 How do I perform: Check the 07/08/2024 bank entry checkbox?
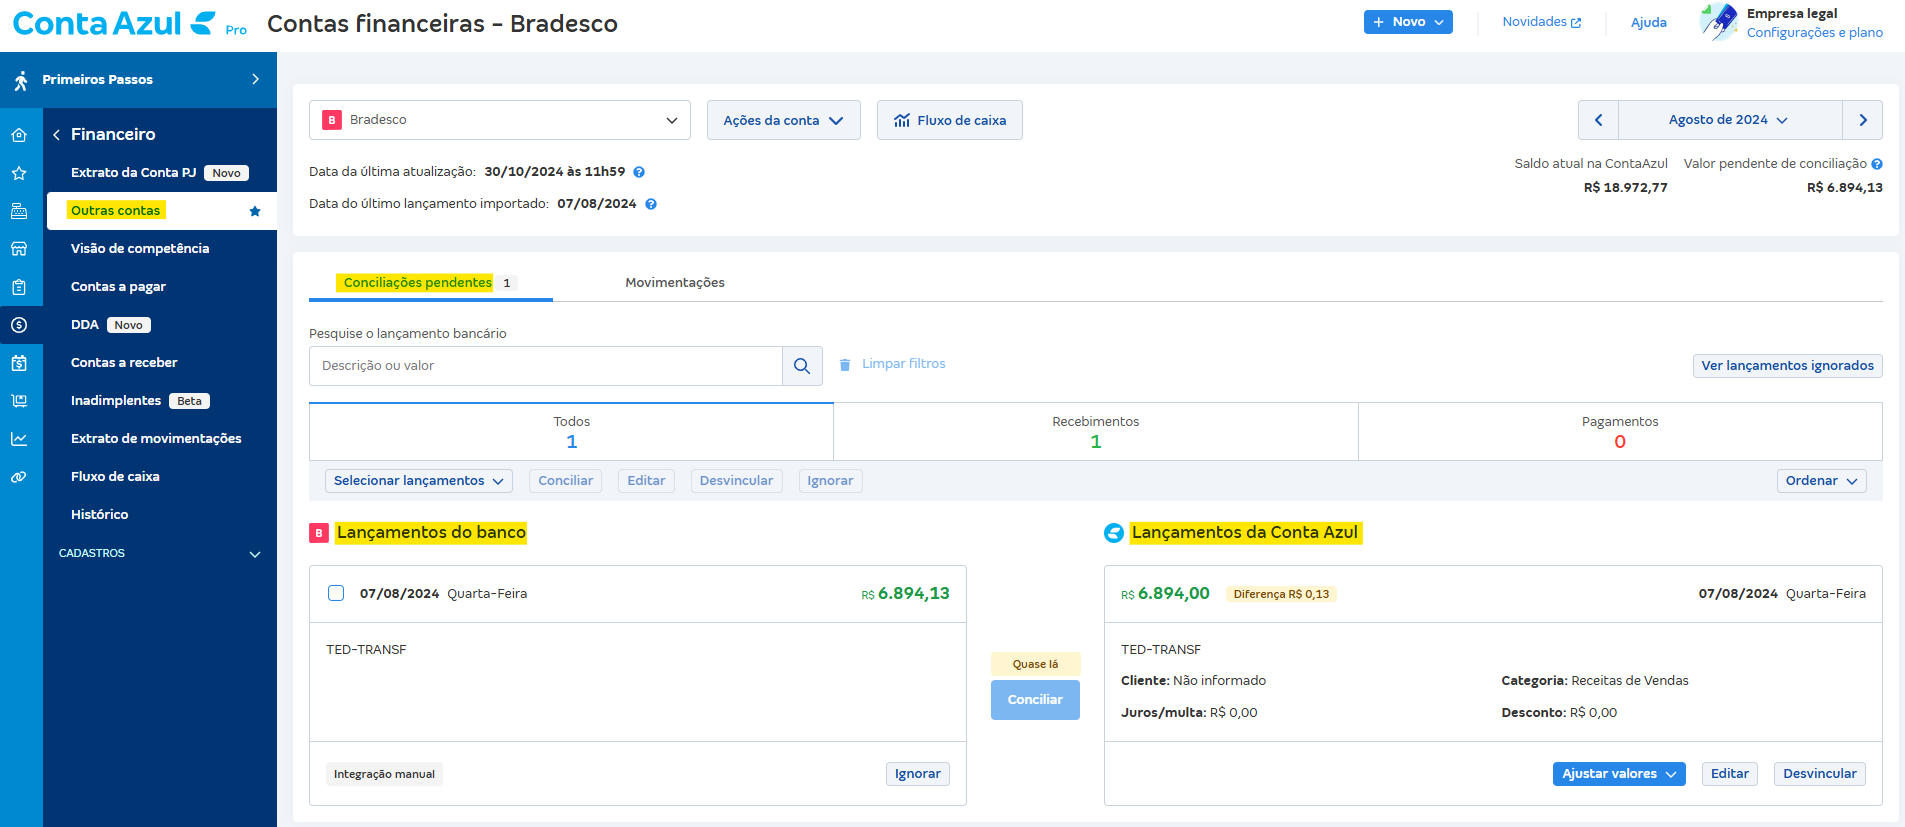click(x=336, y=593)
